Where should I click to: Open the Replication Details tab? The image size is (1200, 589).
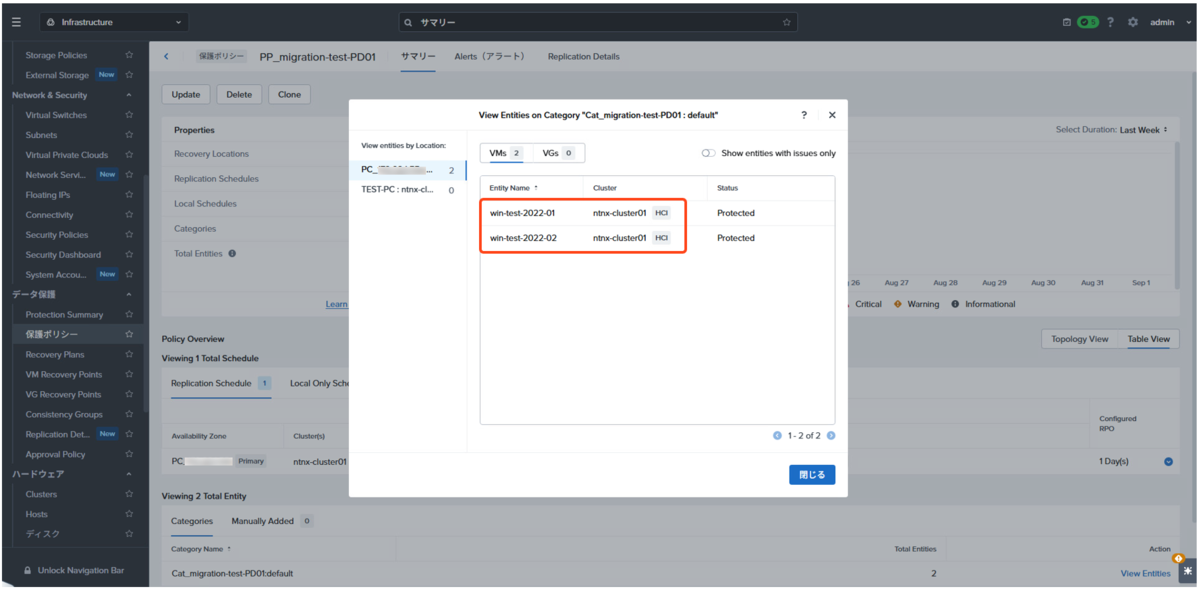583,57
